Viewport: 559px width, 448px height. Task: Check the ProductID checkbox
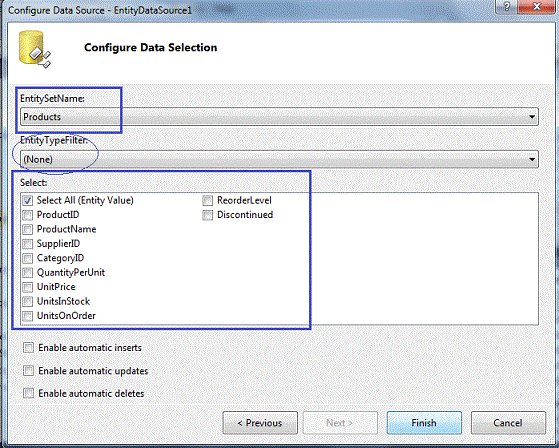click(28, 215)
